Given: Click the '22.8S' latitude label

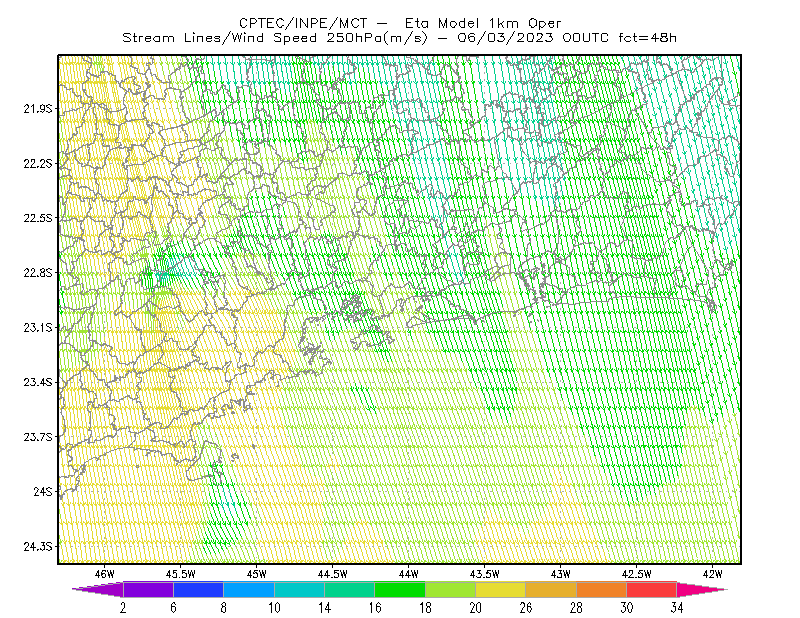Looking at the screenshot, I should 38,273.
